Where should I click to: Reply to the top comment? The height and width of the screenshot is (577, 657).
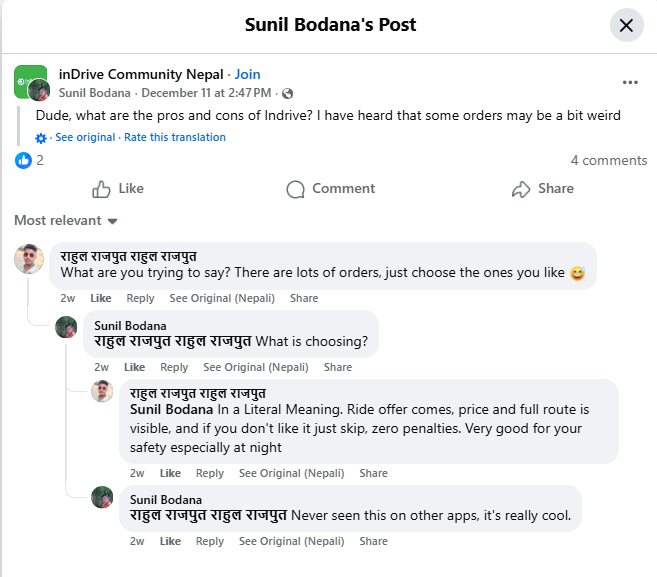pos(140,298)
